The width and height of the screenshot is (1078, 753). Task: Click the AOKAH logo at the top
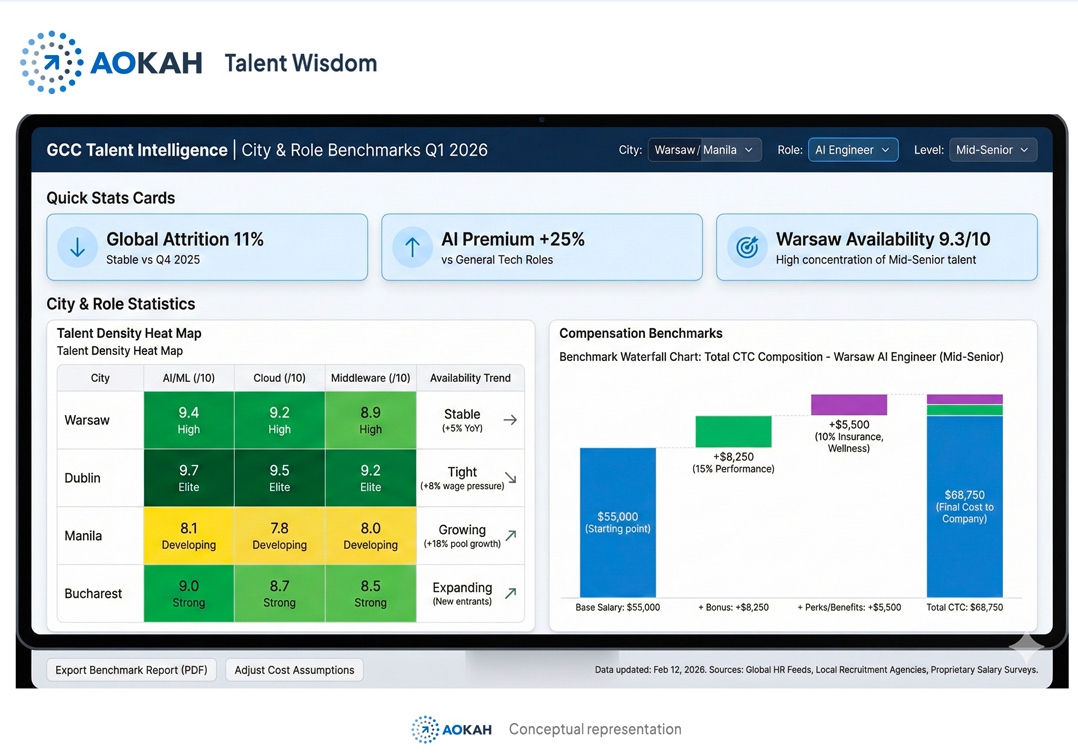[111, 63]
